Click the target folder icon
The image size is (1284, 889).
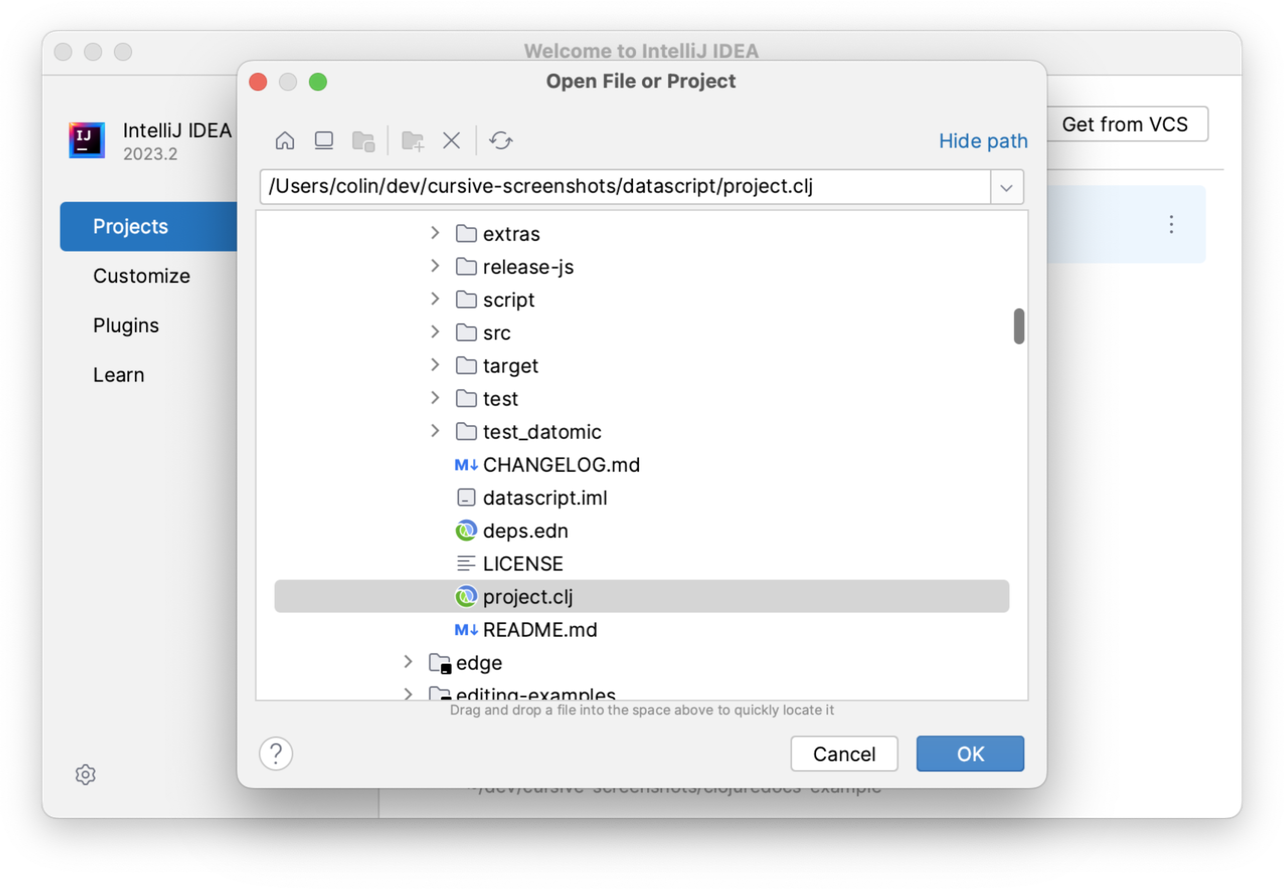[x=466, y=366]
